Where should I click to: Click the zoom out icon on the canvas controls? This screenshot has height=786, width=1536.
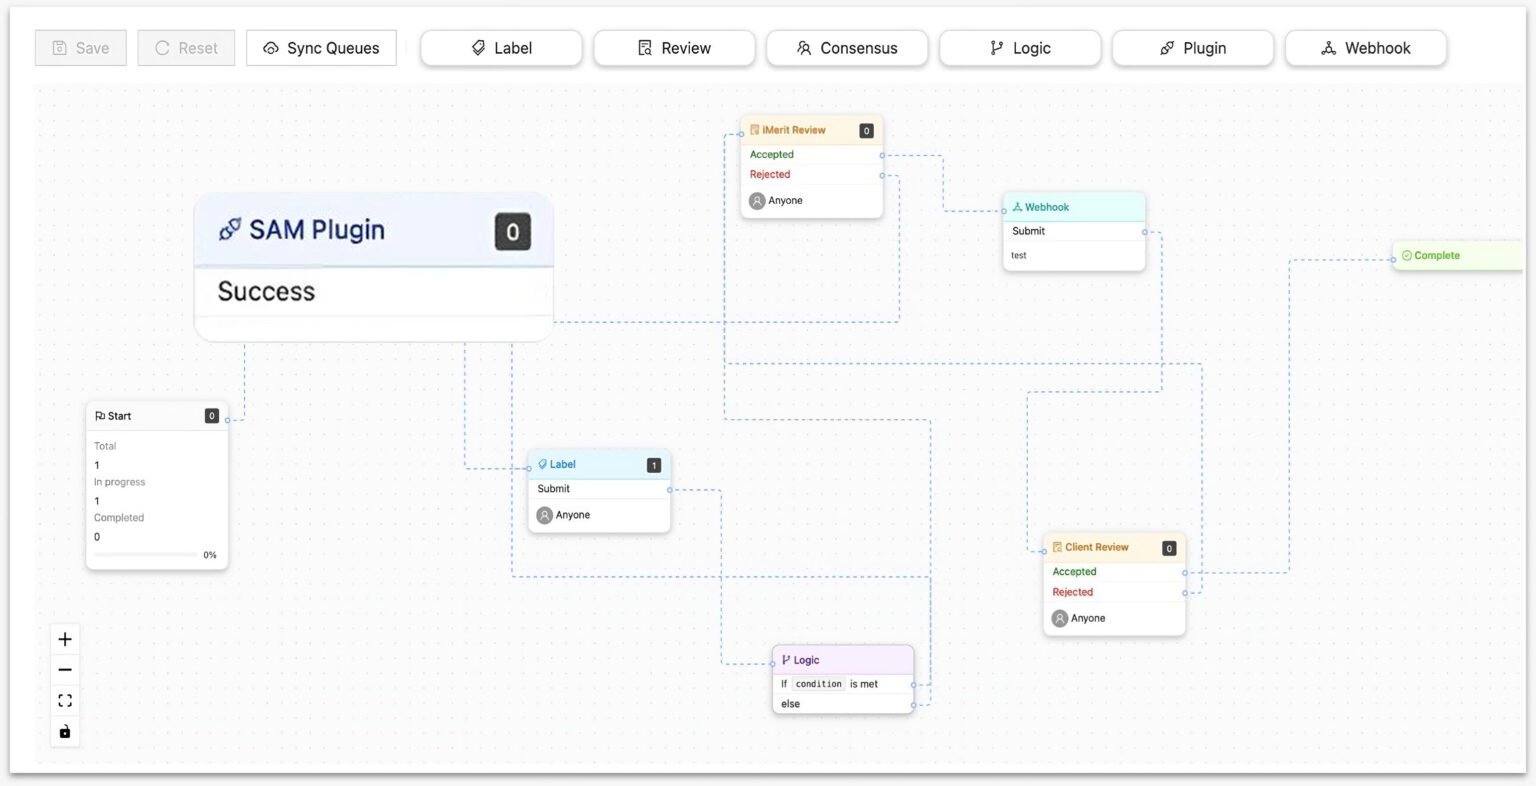click(64, 669)
